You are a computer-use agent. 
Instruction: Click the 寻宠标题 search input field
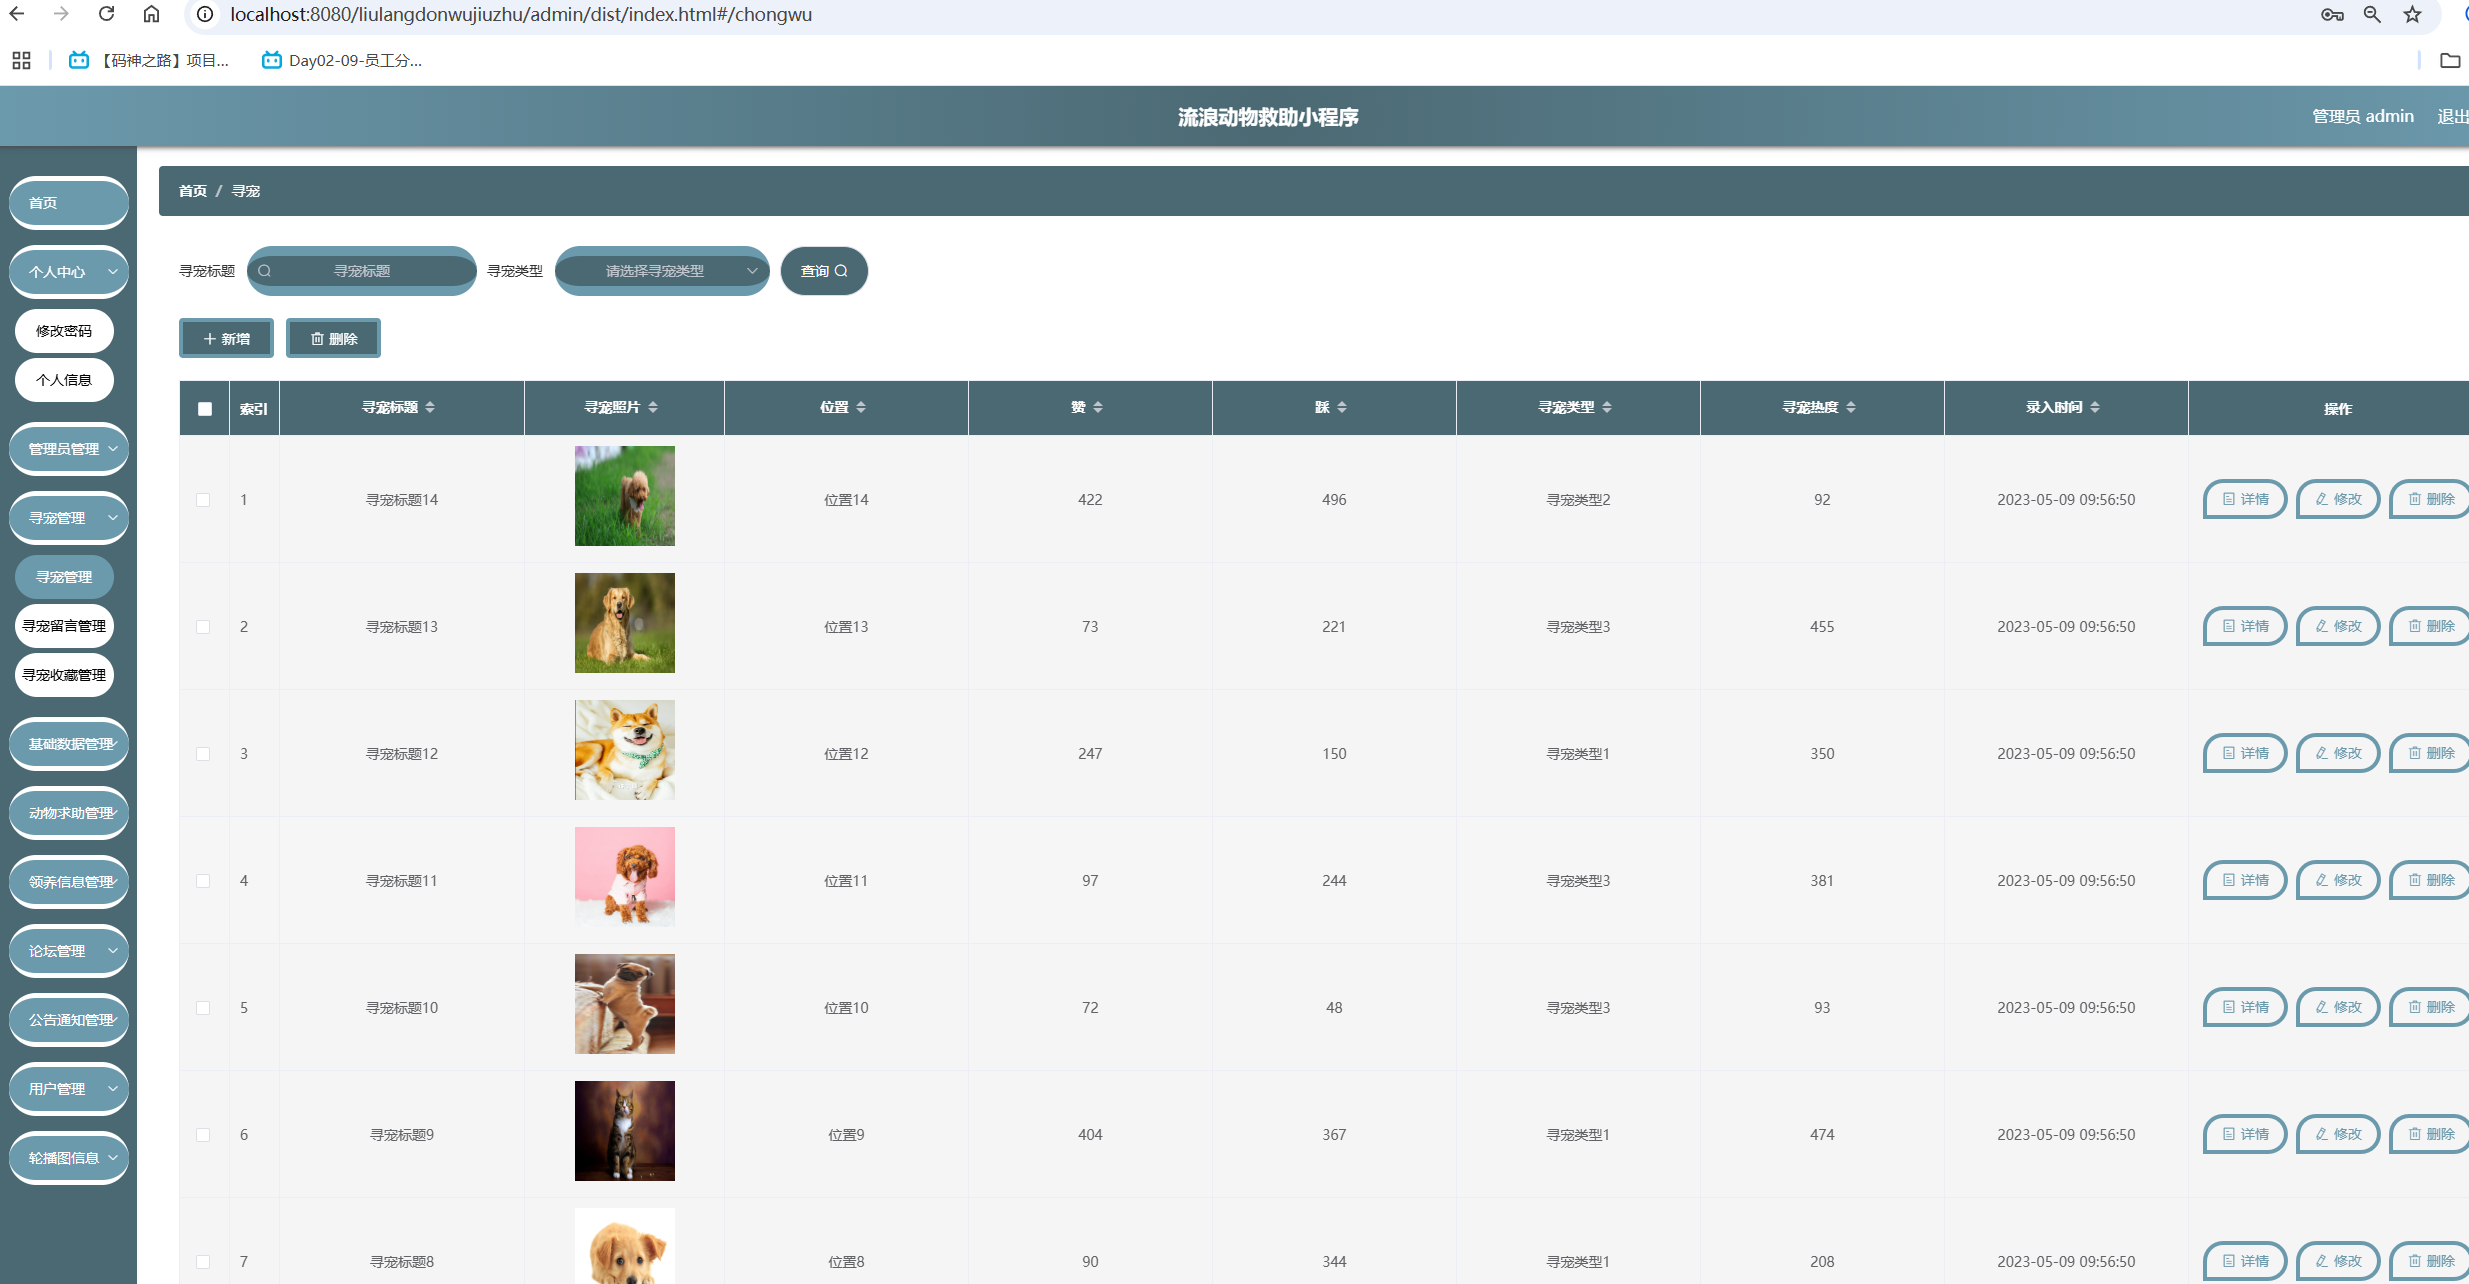tap(362, 271)
